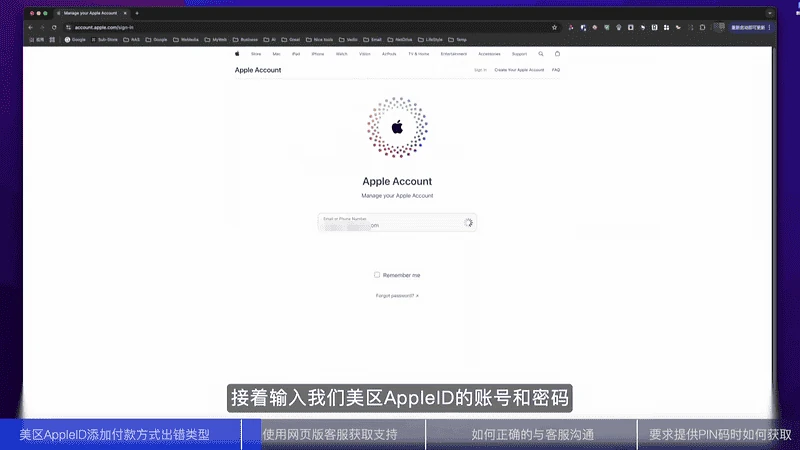The width and height of the screenshot is (800, 450).
Task: View site information icon beside the URL
Action: click(68, 28)
